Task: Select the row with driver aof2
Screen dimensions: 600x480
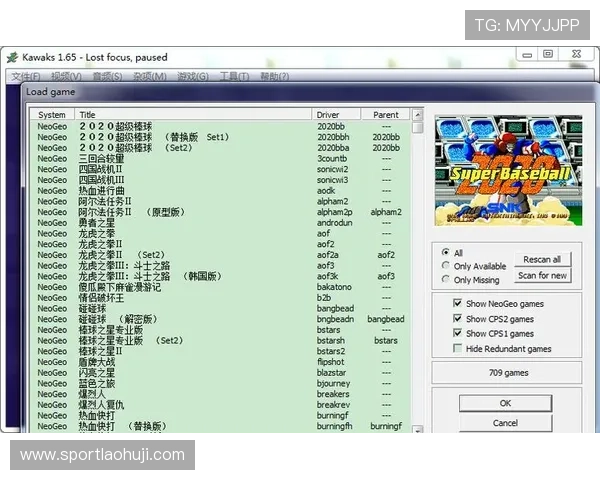Action: (220, 244)
